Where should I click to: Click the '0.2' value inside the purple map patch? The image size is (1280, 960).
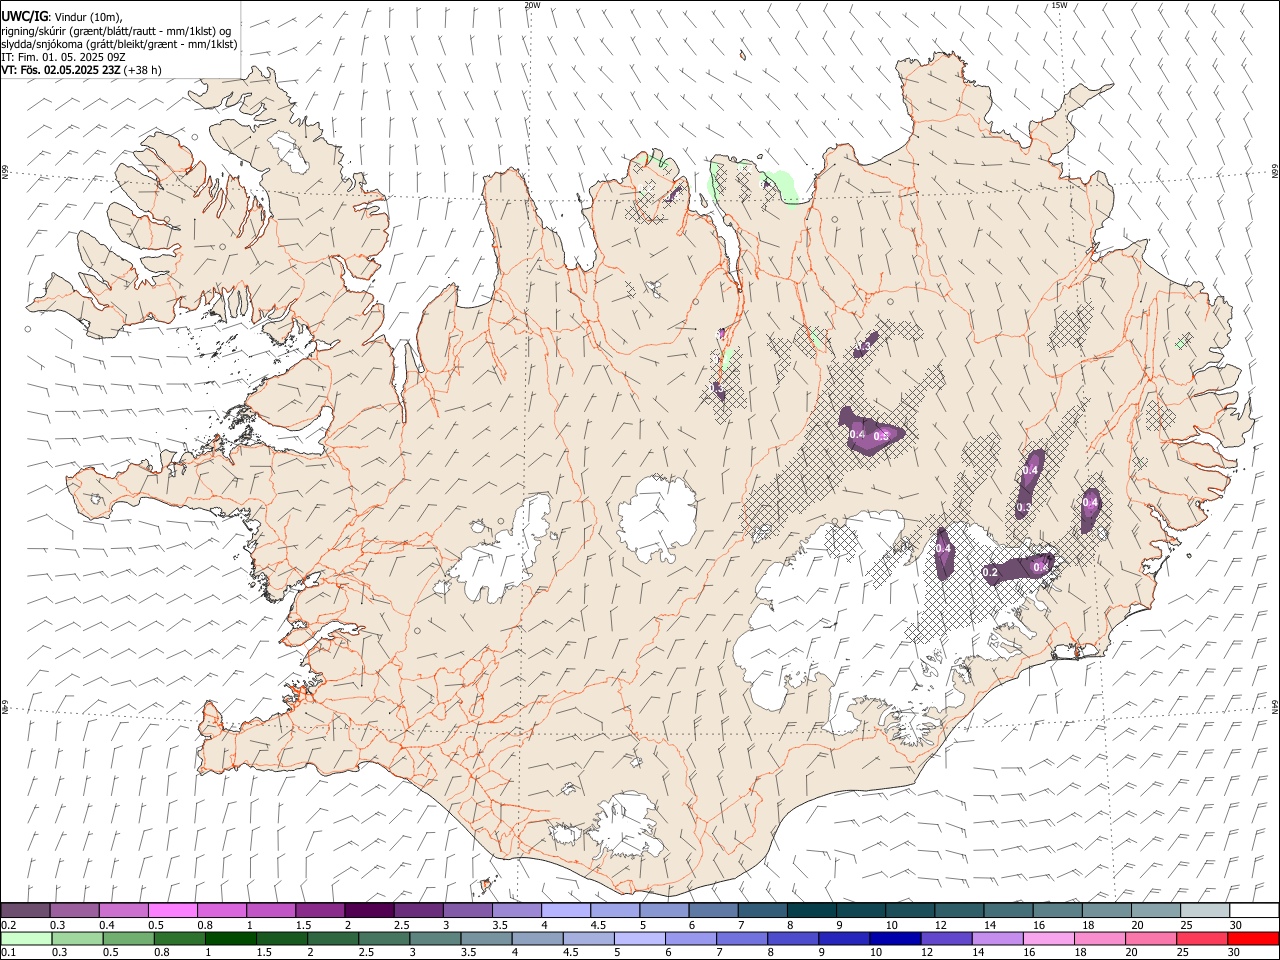click(990, 573)
